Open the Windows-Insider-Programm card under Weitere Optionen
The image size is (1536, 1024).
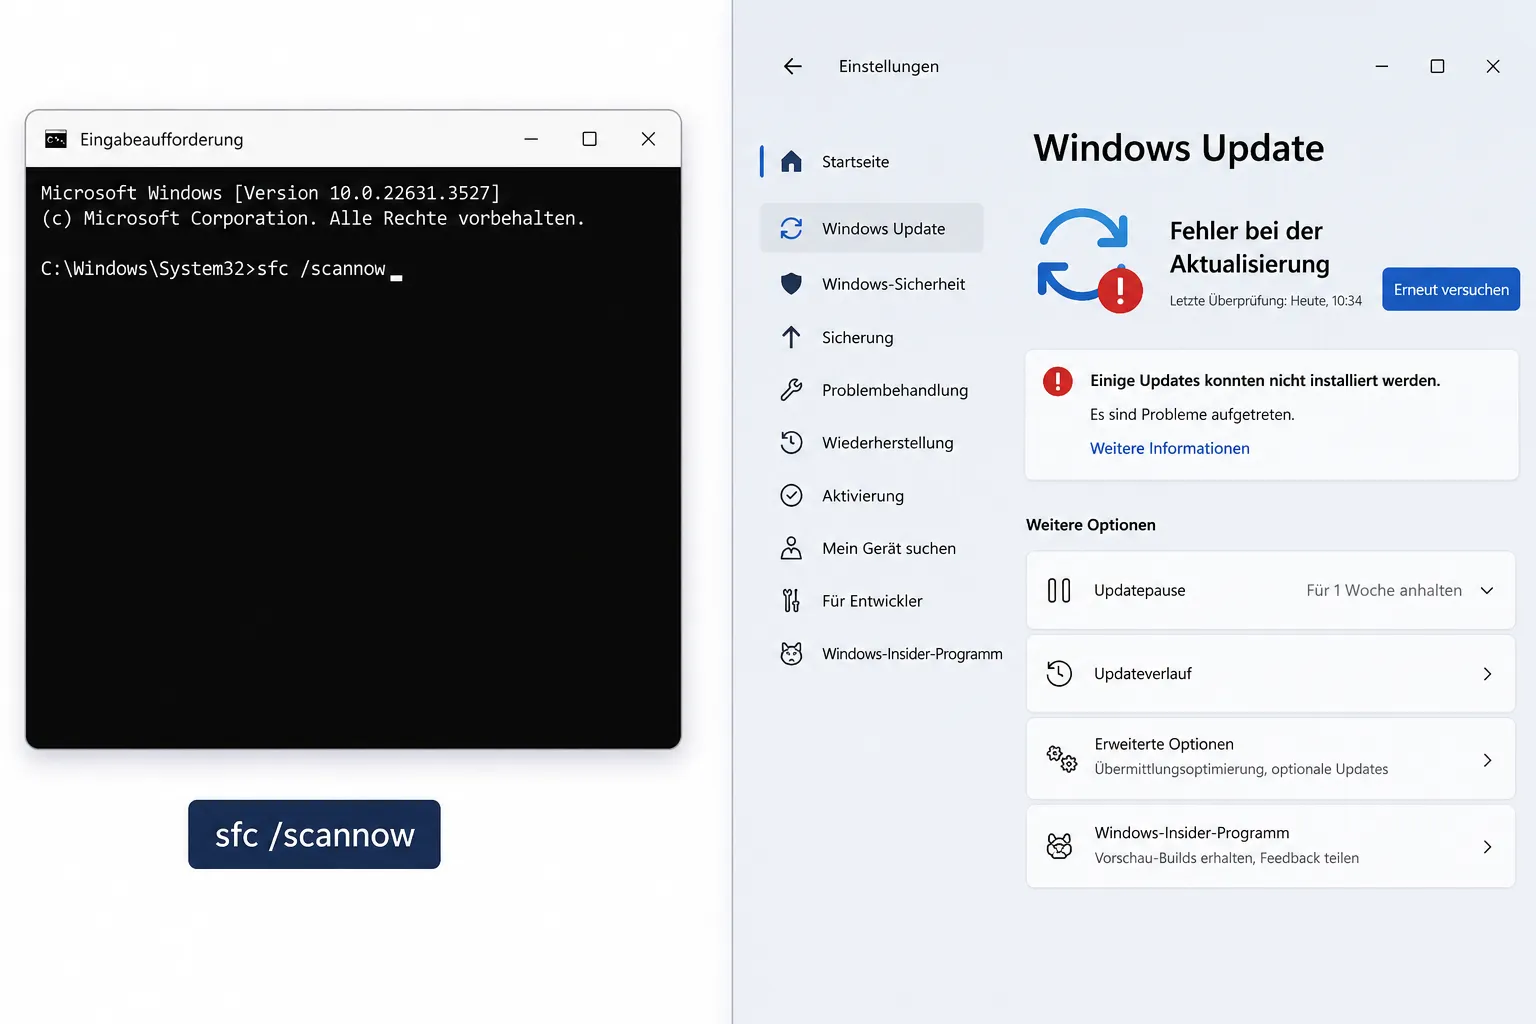tap(1271, 847)
